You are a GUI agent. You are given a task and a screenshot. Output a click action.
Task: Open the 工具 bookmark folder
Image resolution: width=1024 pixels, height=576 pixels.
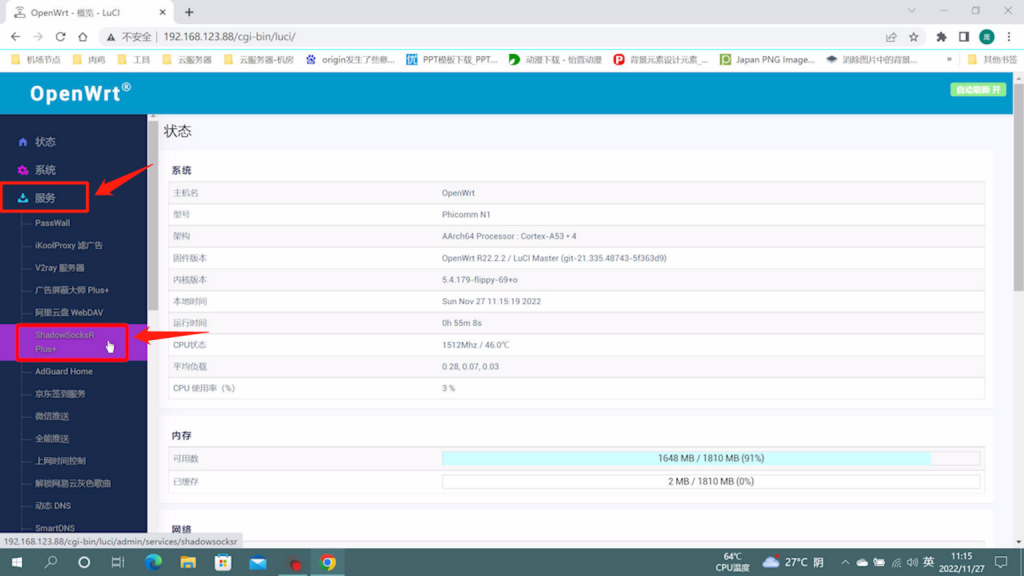pyautogui.click(x=135, y=59)
